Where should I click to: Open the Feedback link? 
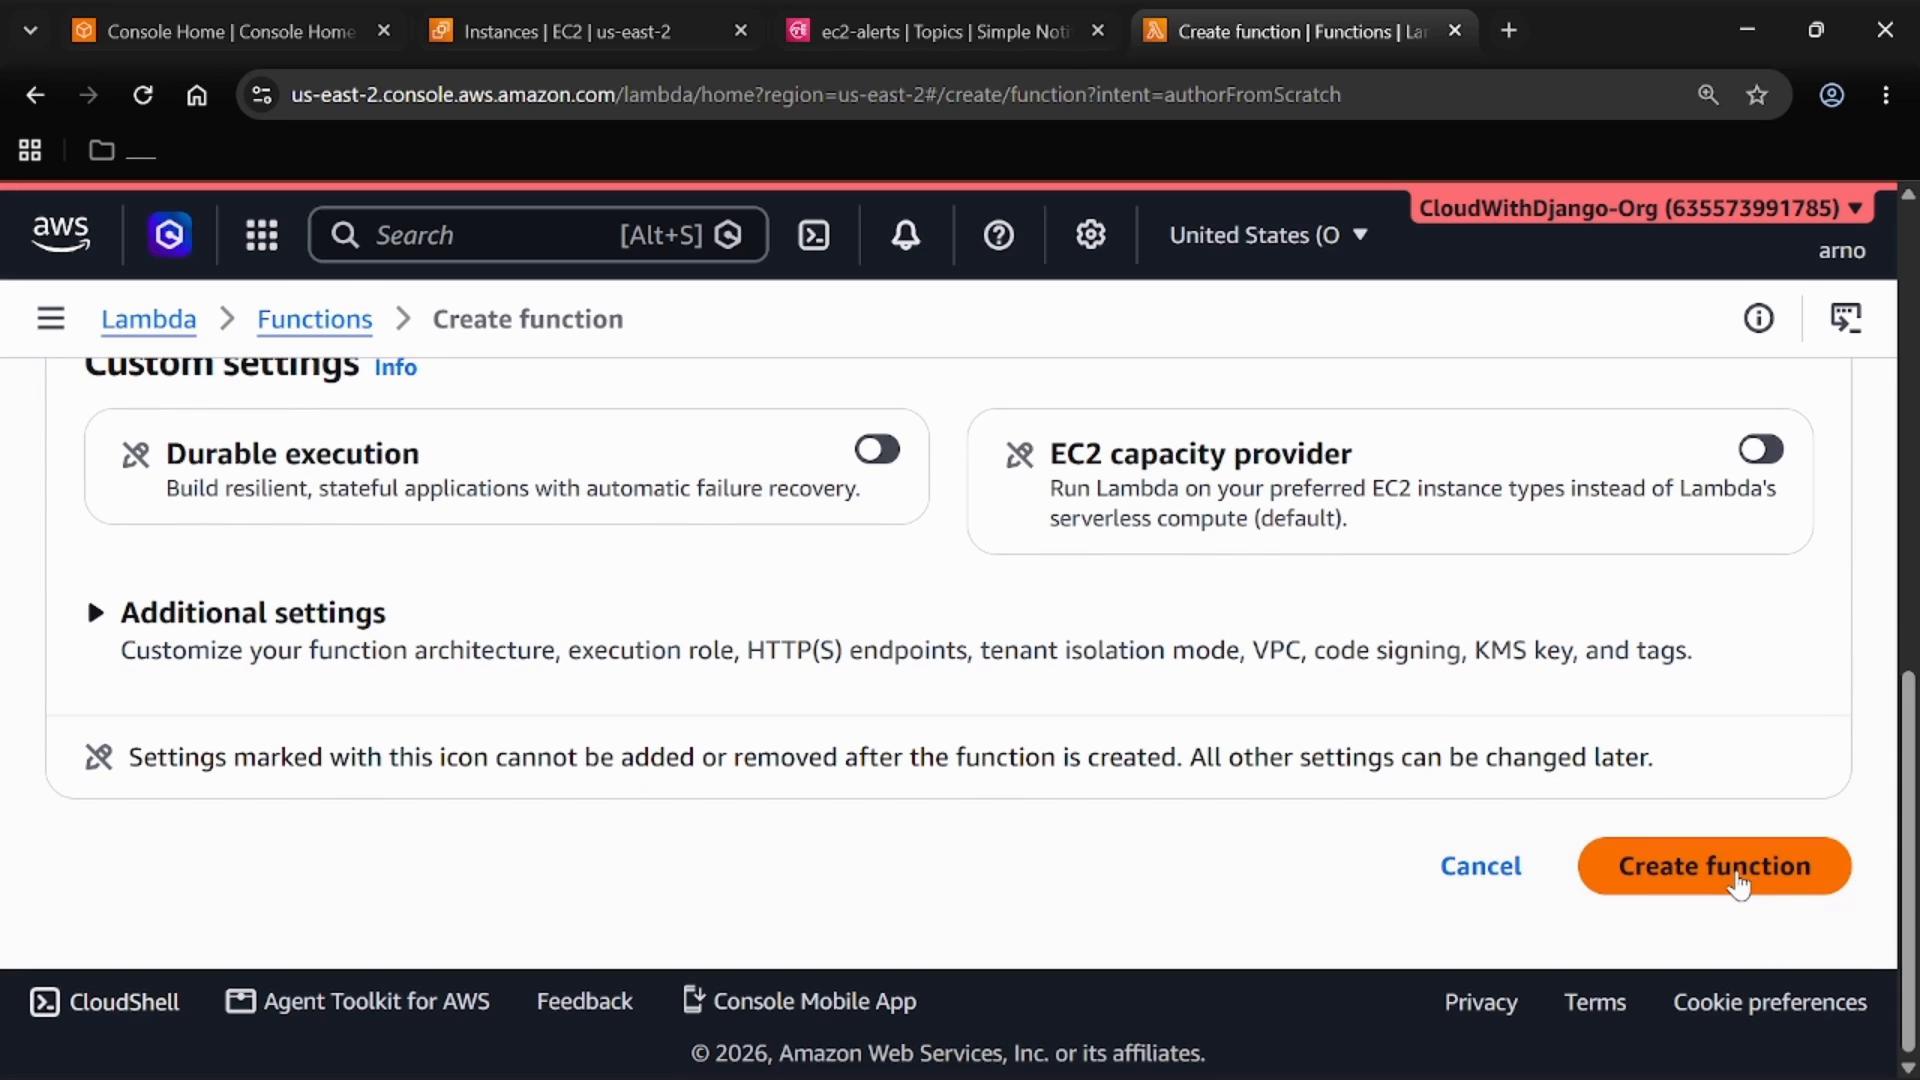[x=584, y=1001]
